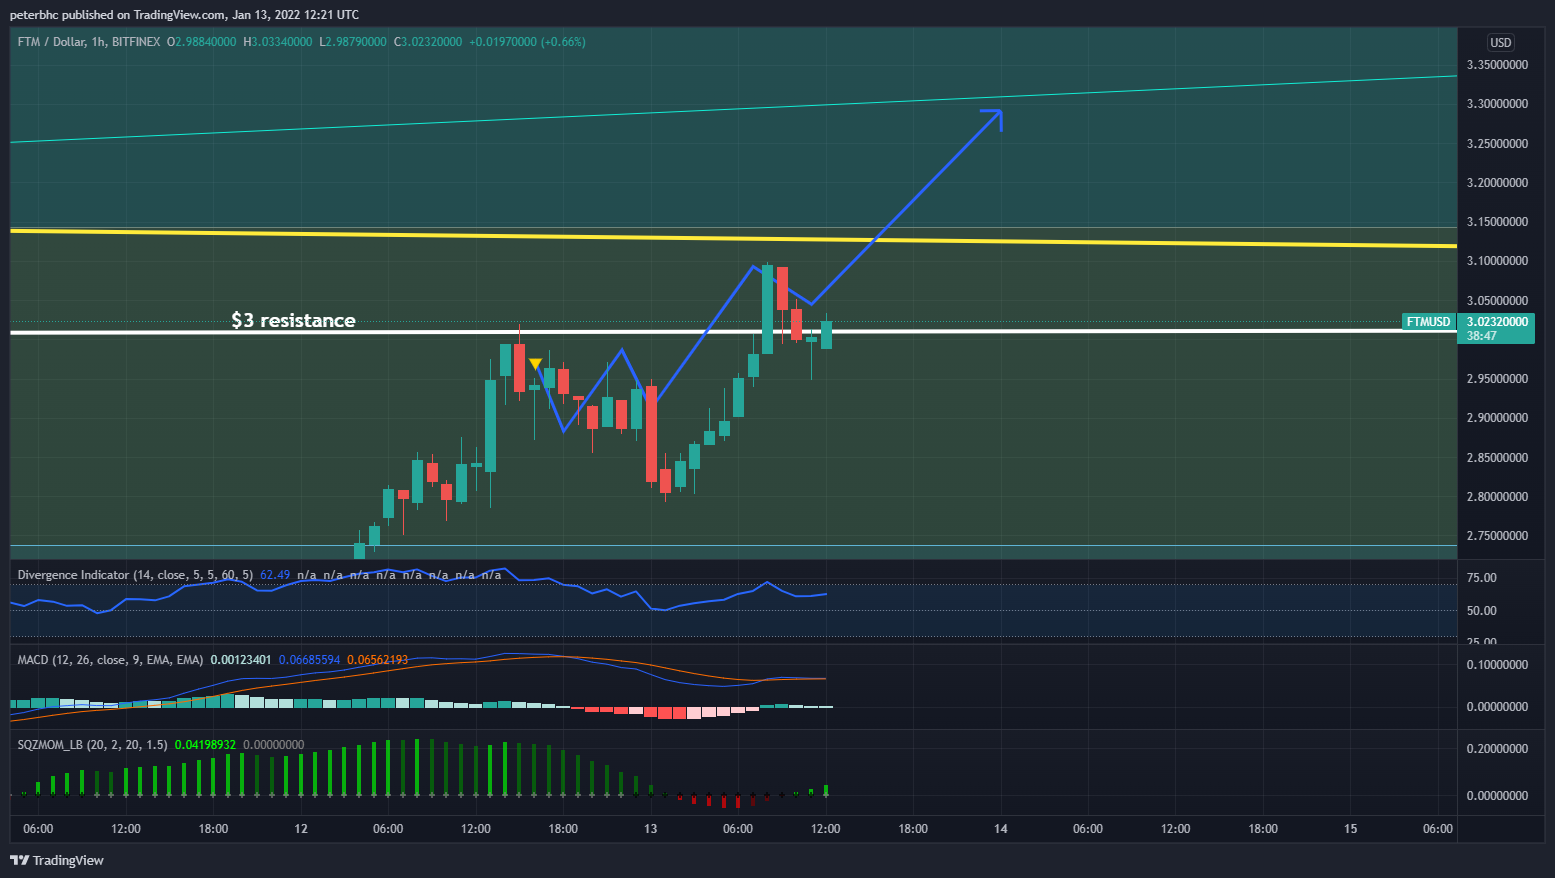
Task: Click the MACD 0.00123401 histogram value
Action: coord(241,660)
